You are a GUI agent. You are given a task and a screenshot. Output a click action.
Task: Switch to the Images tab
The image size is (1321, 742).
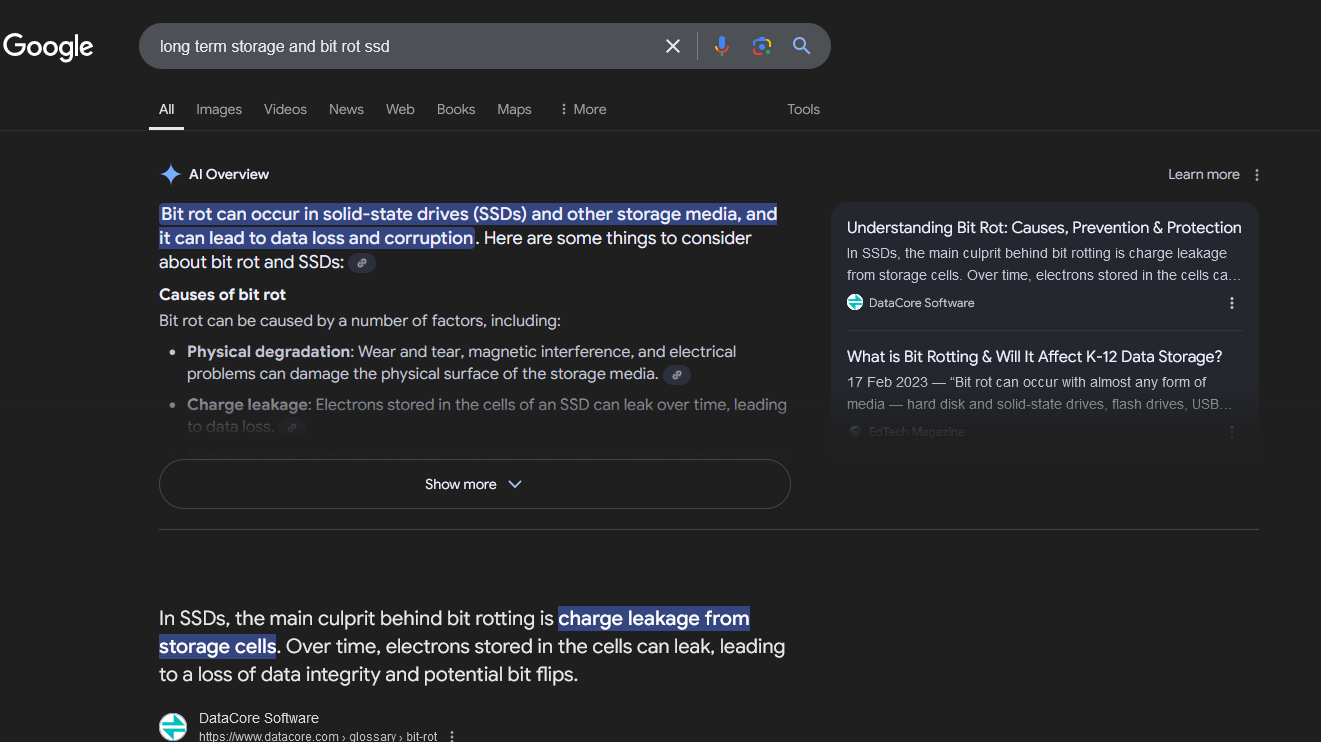pyautogui.click(x=219, y=109)
